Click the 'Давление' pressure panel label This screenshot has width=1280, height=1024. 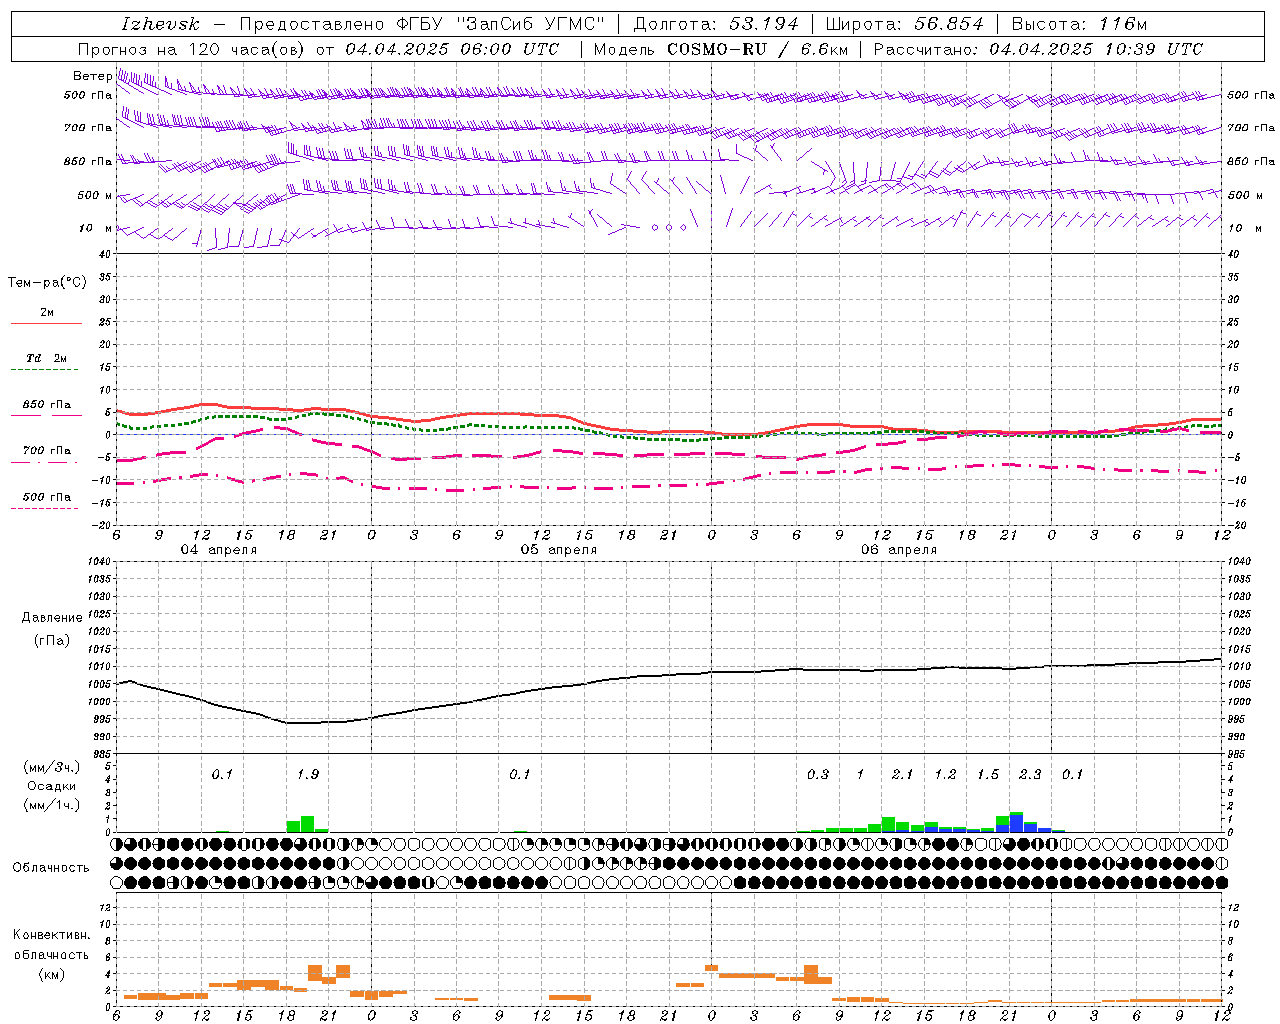pyautogui.click(x=52, y=618)
